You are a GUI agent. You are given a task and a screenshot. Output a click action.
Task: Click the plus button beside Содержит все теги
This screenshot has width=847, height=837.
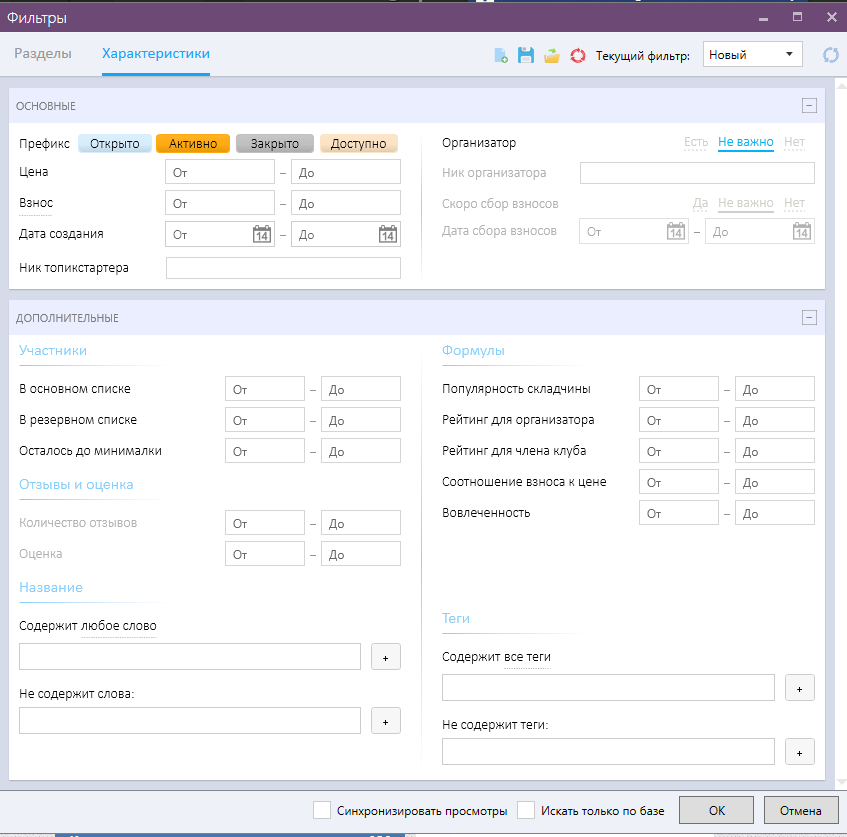800,688
